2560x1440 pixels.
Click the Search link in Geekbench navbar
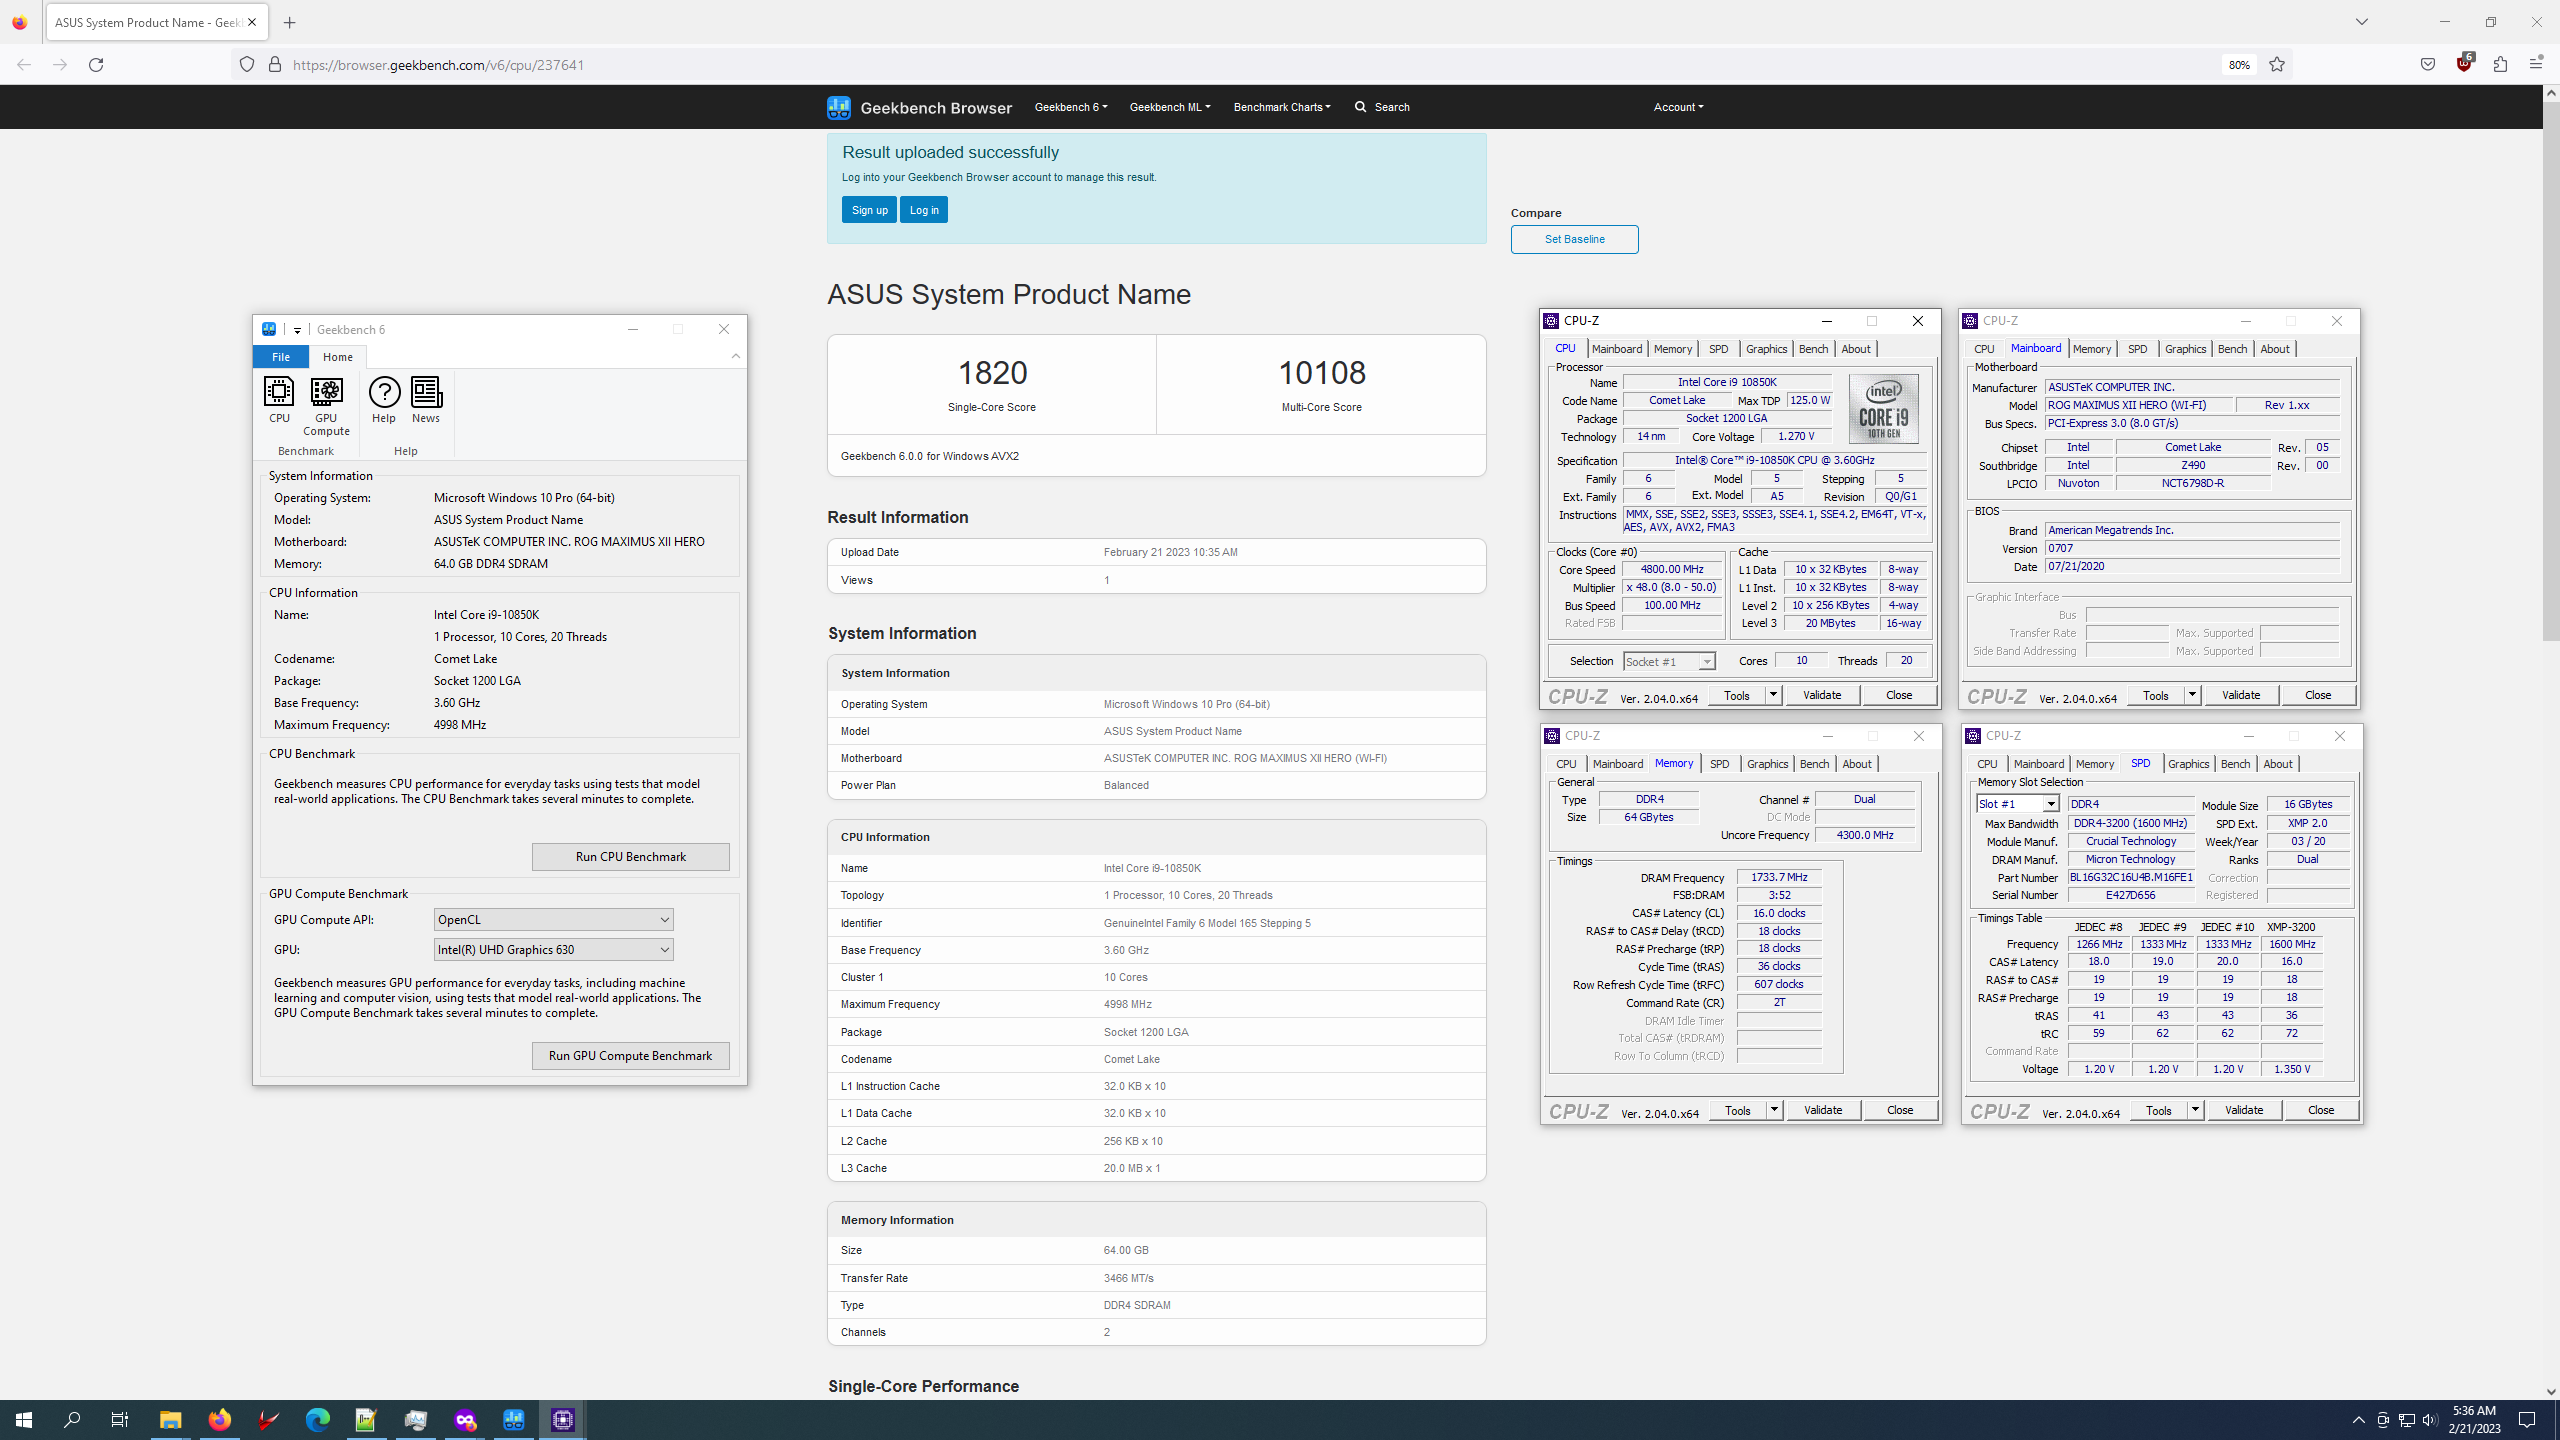(x=1382, y=107)
